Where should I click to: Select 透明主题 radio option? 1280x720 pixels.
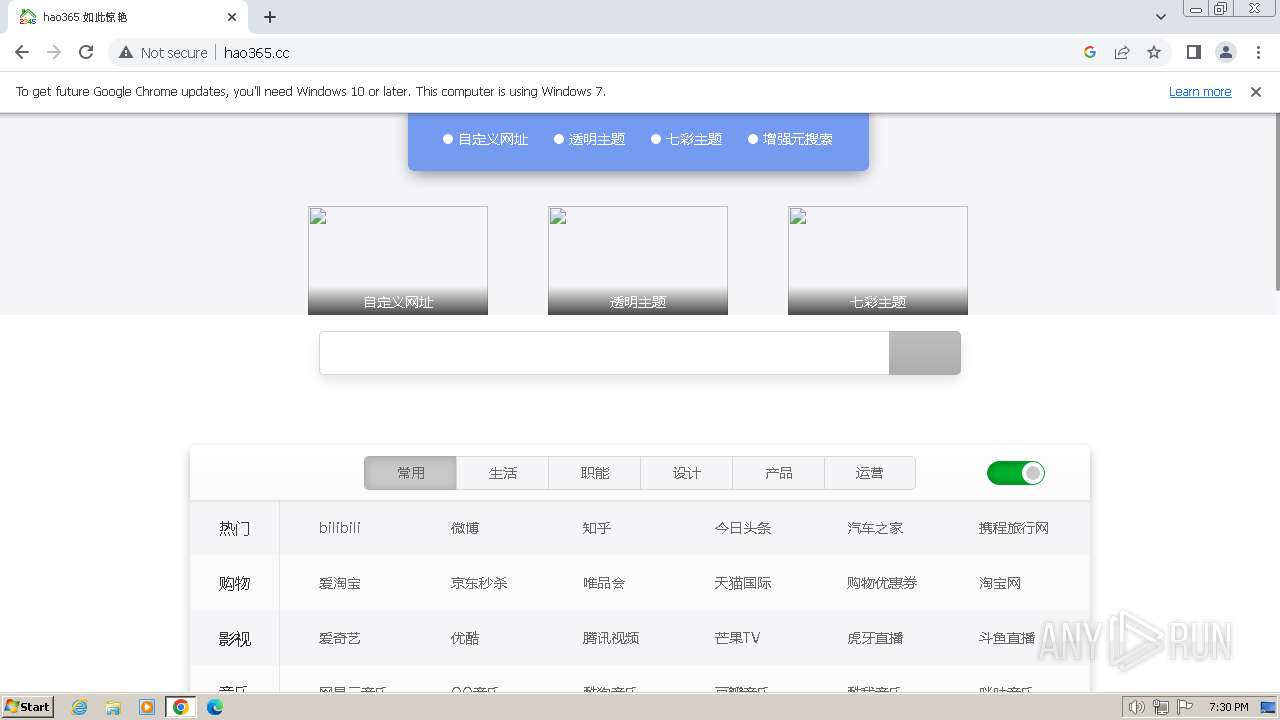point(589,139)
